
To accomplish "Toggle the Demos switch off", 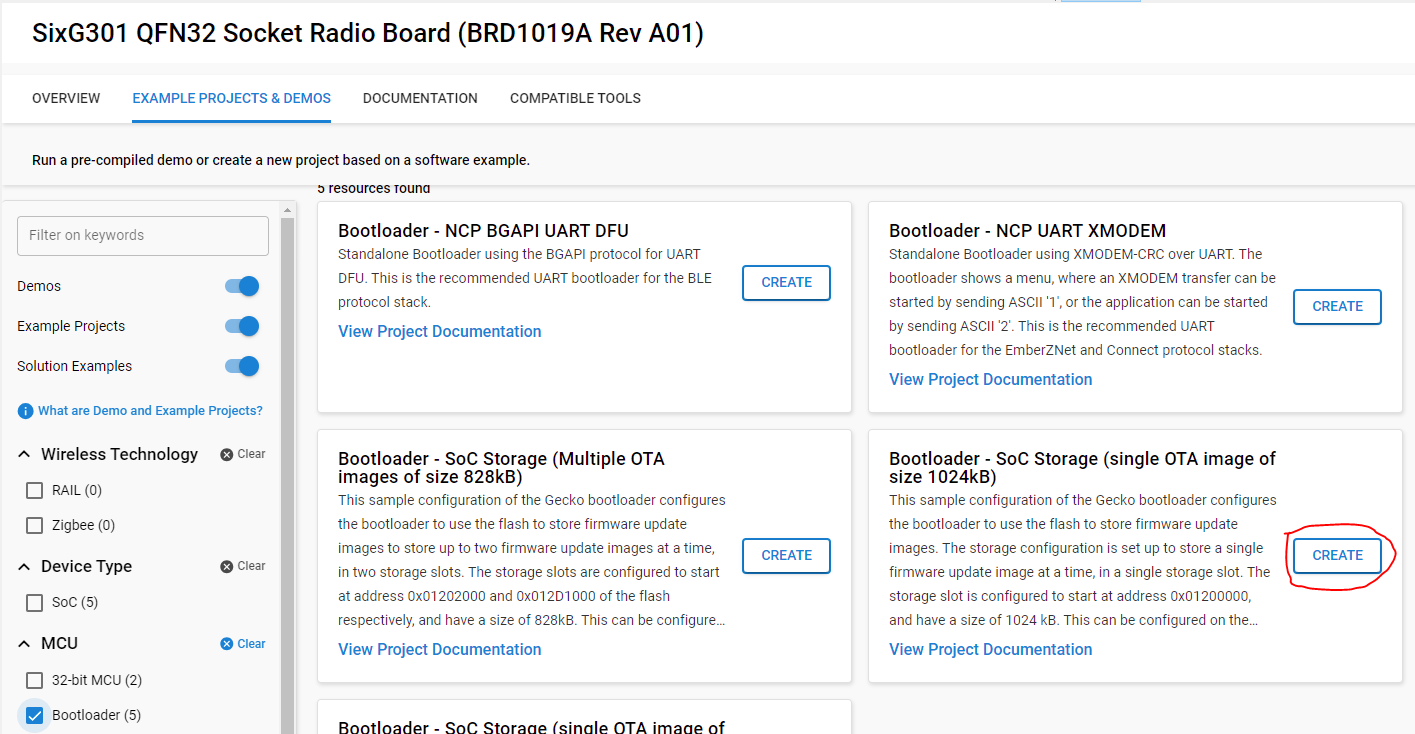I will (242, 286).
